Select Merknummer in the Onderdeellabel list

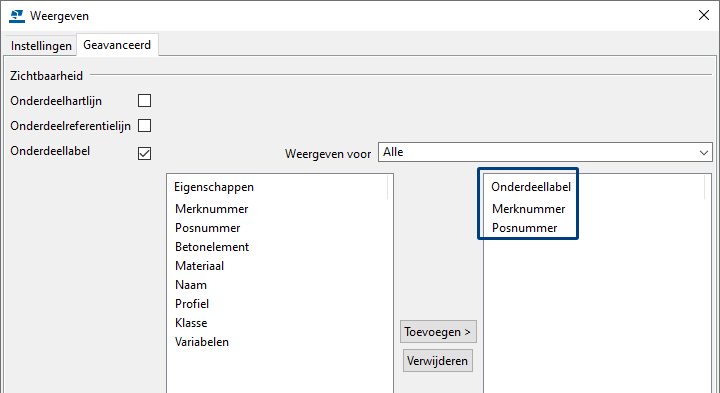point(529,209)
